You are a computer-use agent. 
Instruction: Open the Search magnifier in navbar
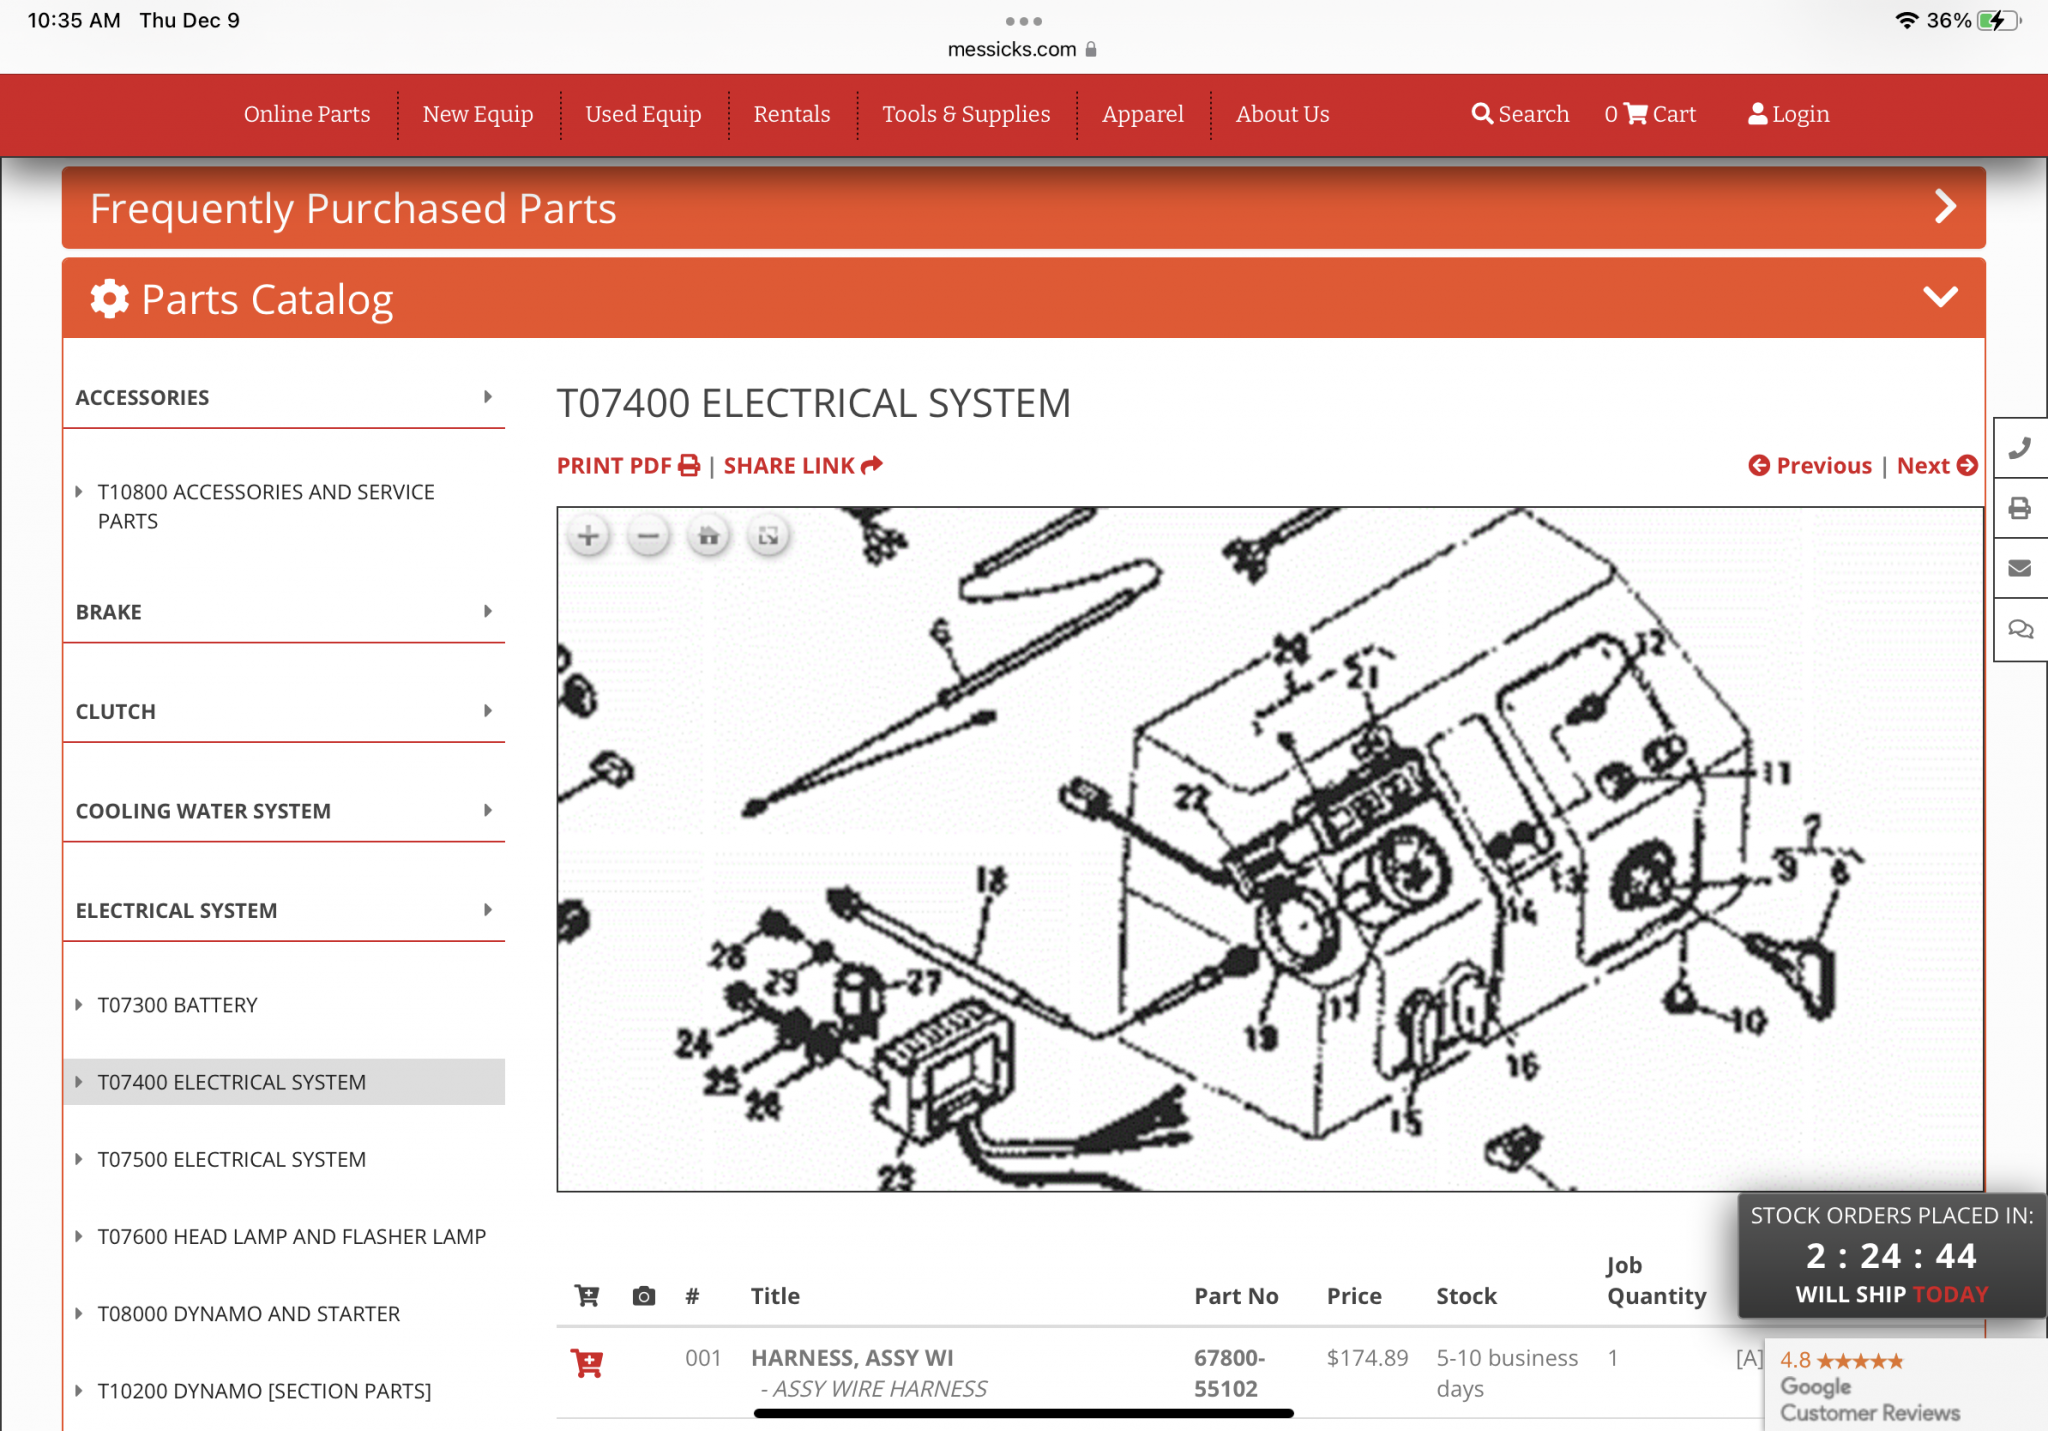point(1520,114)
